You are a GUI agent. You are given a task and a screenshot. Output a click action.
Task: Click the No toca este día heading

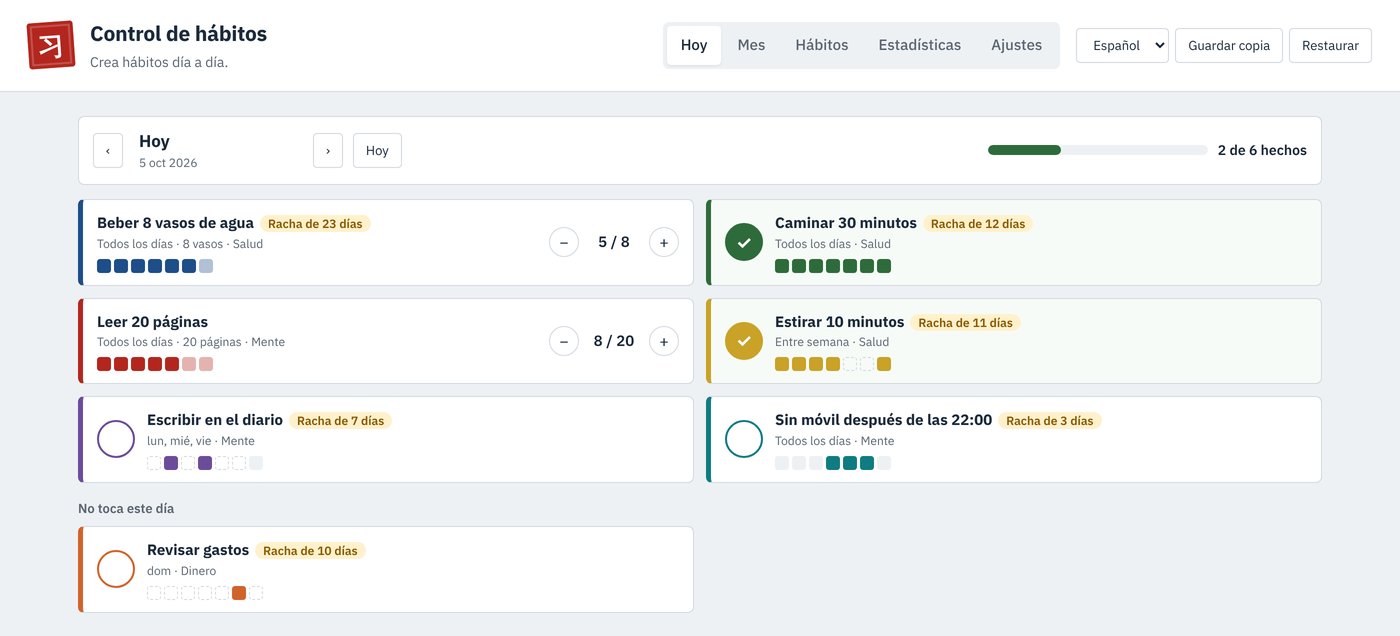(126, 509)
